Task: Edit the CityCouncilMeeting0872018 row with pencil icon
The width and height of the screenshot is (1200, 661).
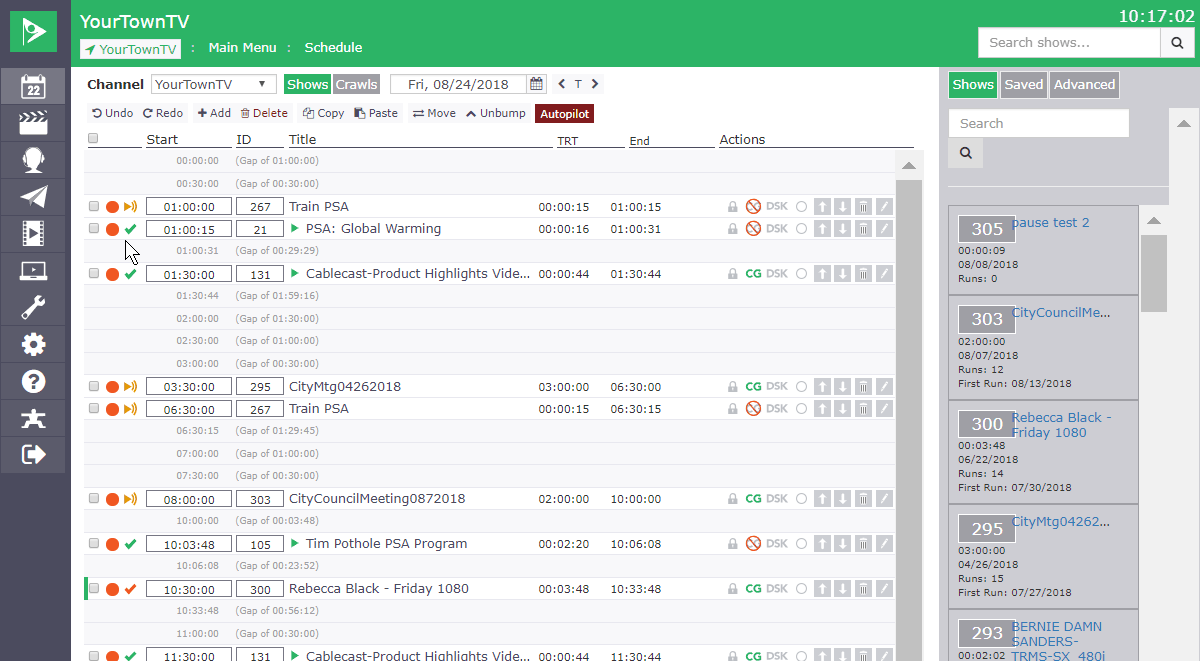Action: point(885,499)
